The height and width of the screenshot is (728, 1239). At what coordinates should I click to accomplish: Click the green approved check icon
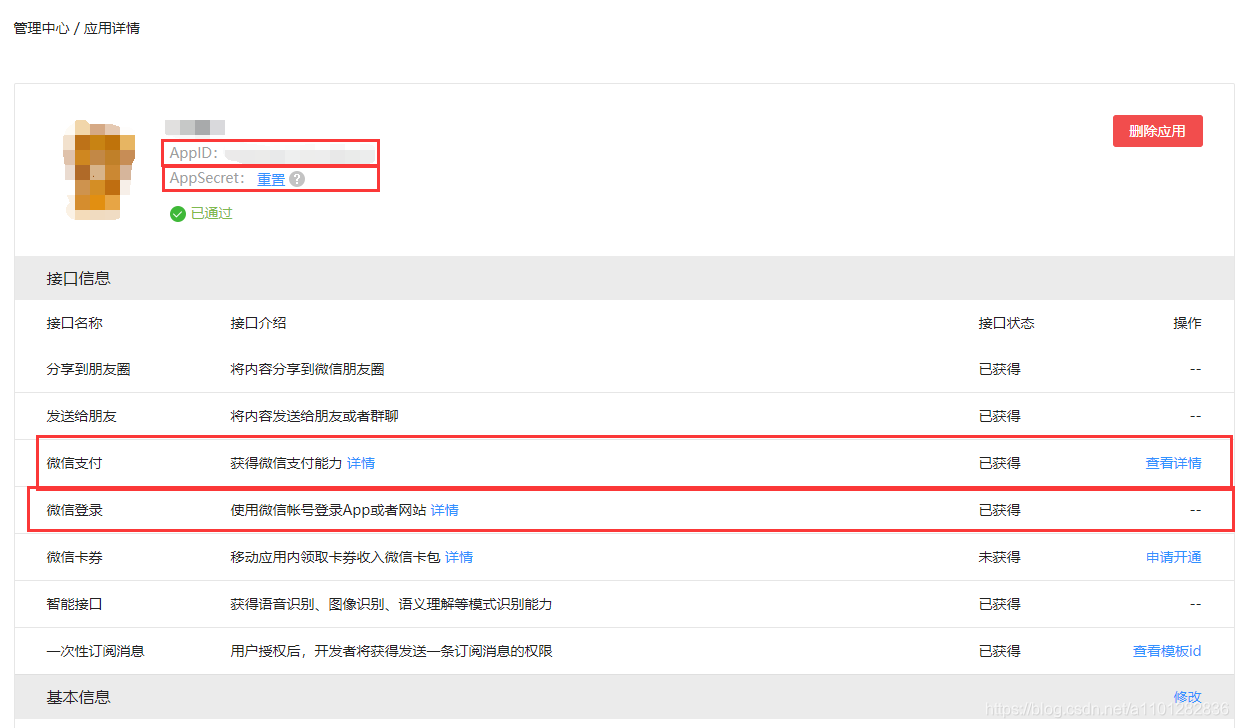[178, 213]
